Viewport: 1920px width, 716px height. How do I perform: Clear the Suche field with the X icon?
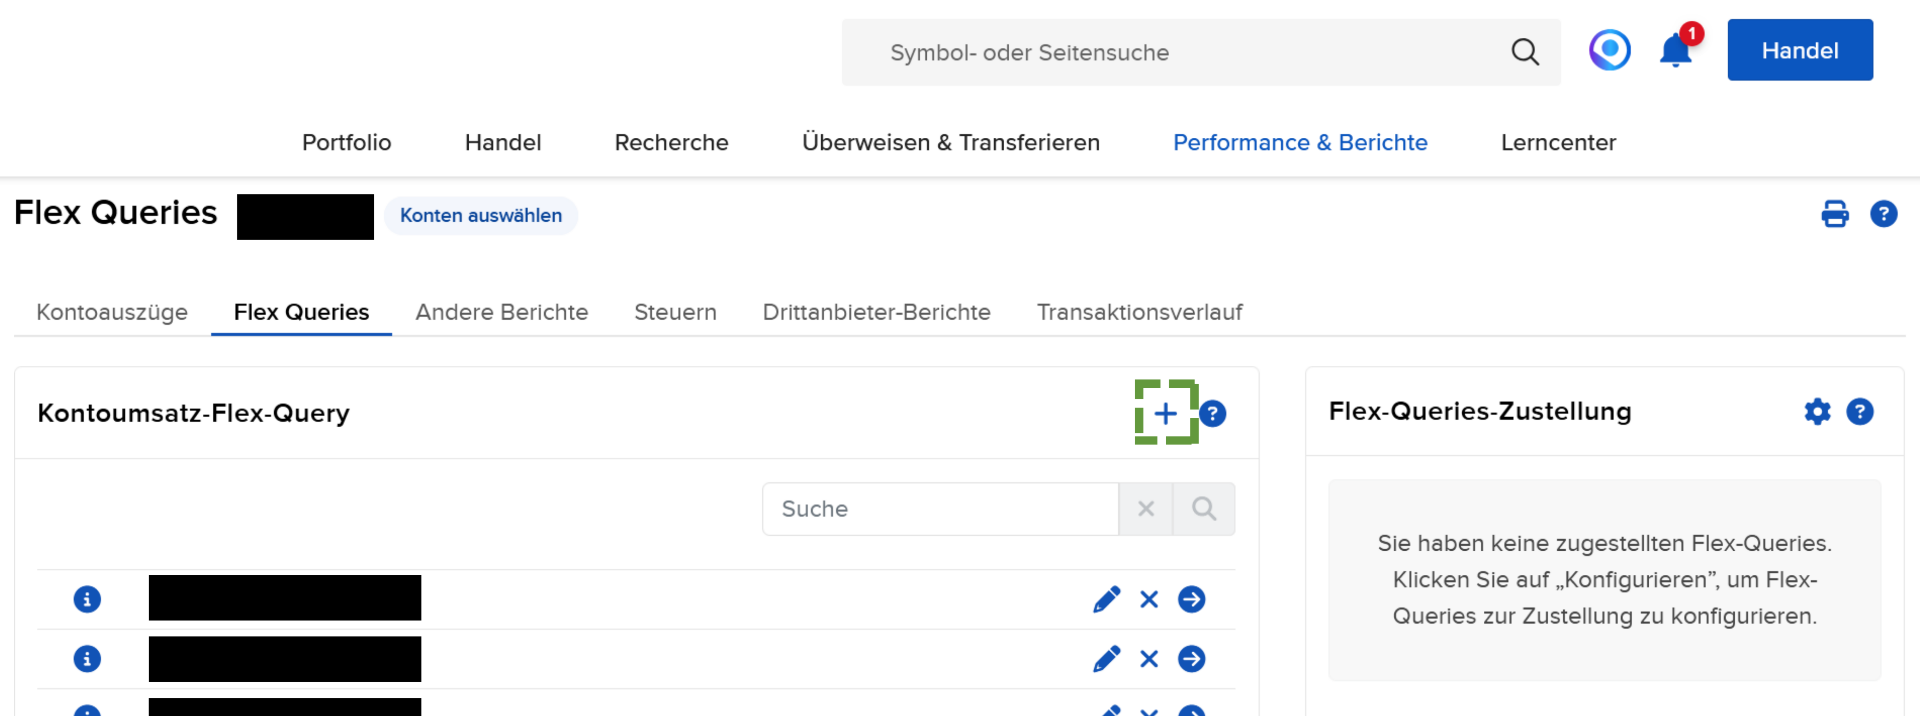1146,509
